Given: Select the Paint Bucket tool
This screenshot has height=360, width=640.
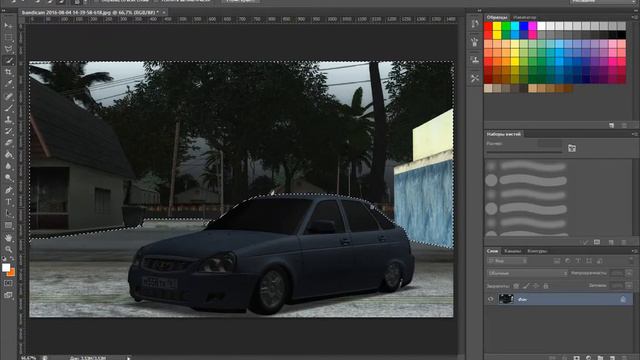Looking at the screenshot, I should click(8, 155).
